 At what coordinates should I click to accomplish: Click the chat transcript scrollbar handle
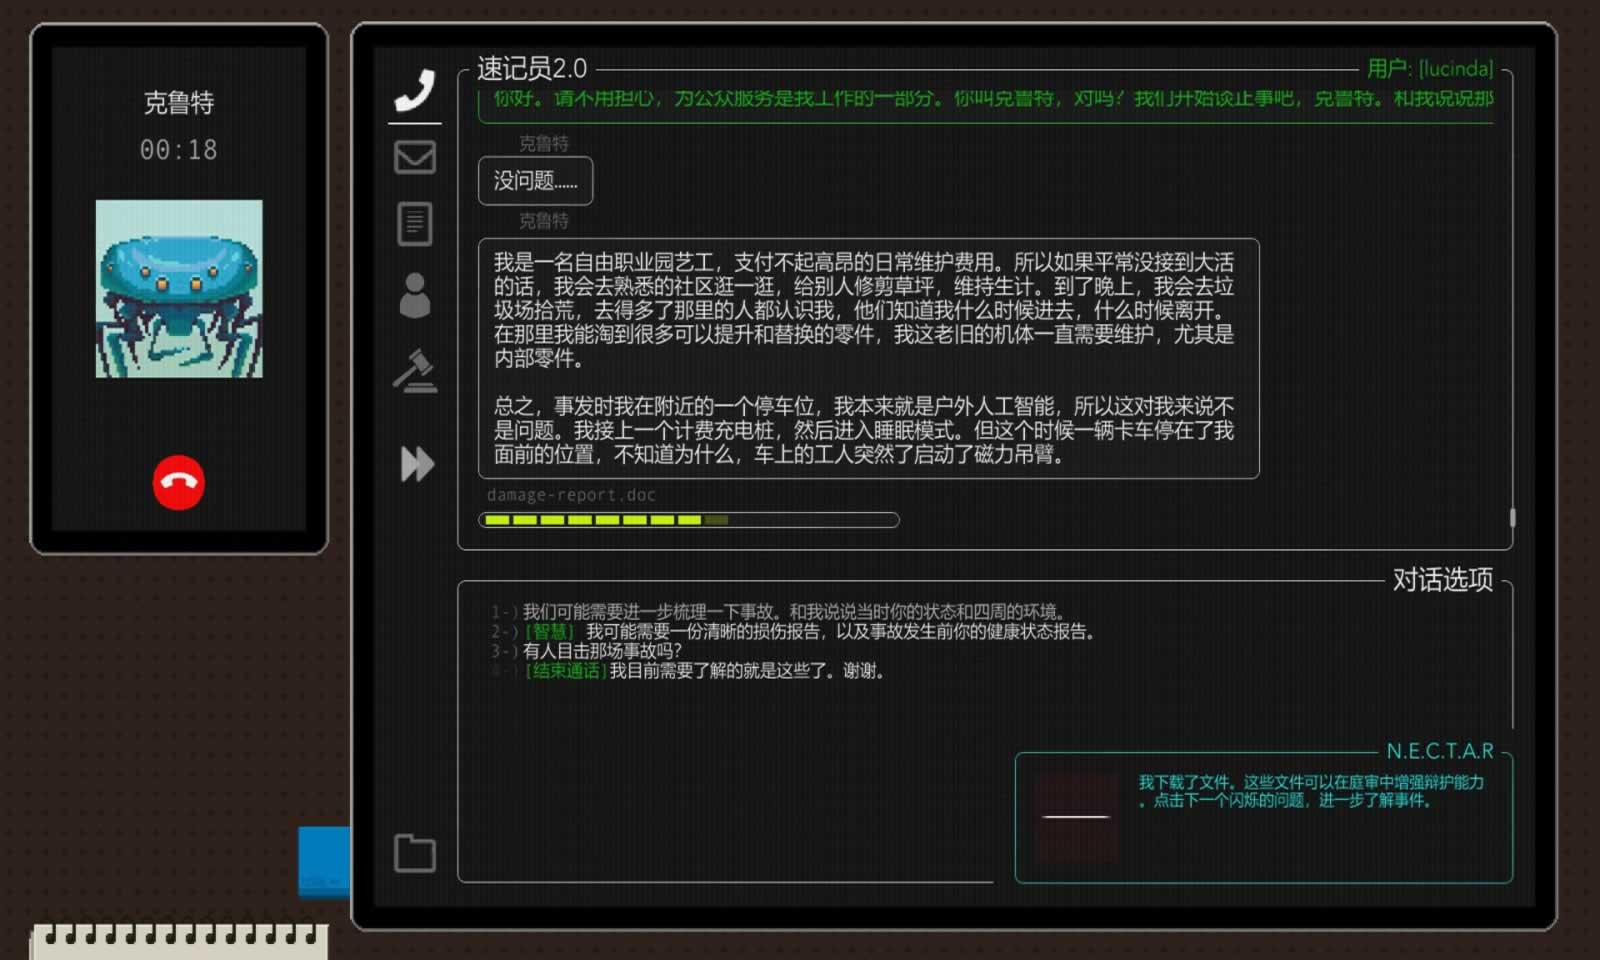(1512, 517)
